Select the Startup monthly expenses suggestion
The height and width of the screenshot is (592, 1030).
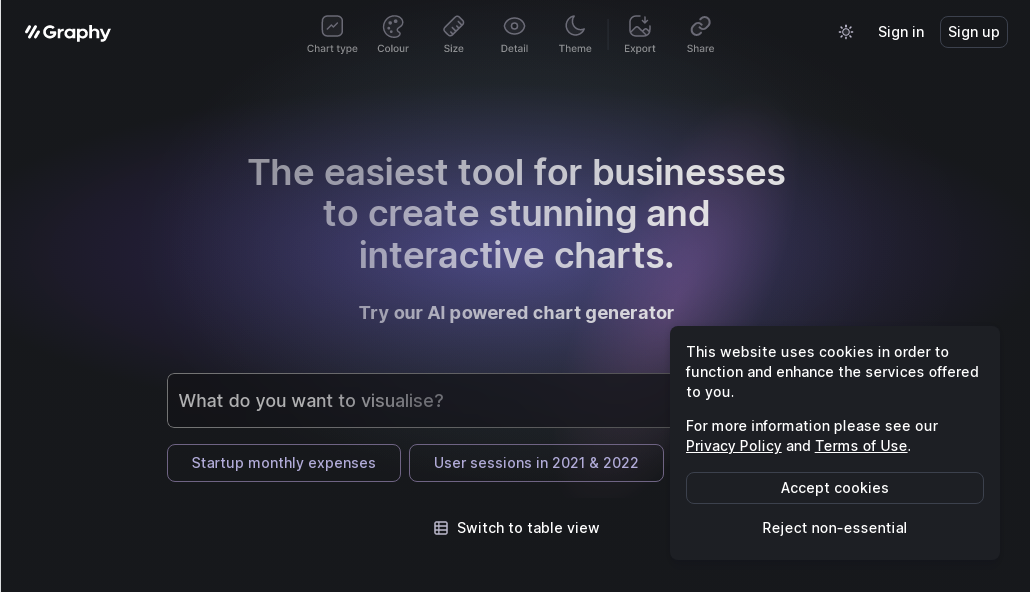click(x=284, y=463)
